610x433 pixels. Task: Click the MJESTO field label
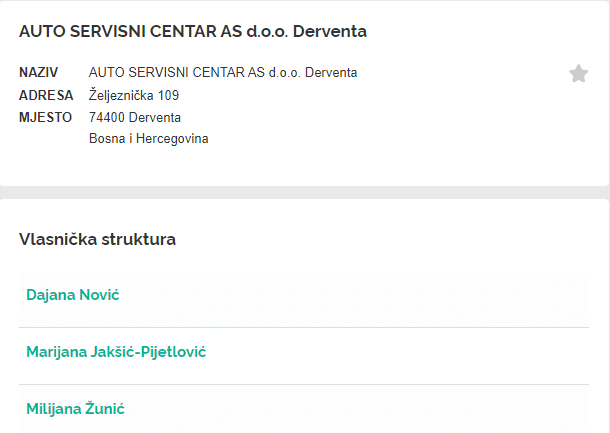(x=46, y=117)
